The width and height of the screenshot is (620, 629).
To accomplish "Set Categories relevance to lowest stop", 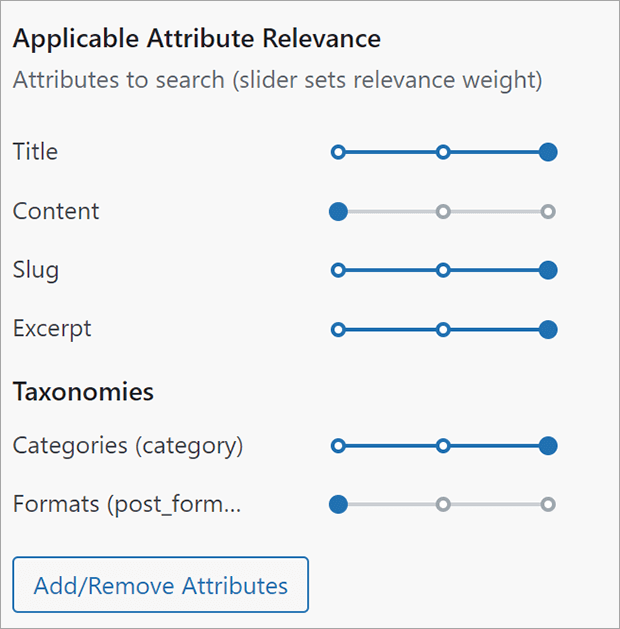I will point(338,446).
